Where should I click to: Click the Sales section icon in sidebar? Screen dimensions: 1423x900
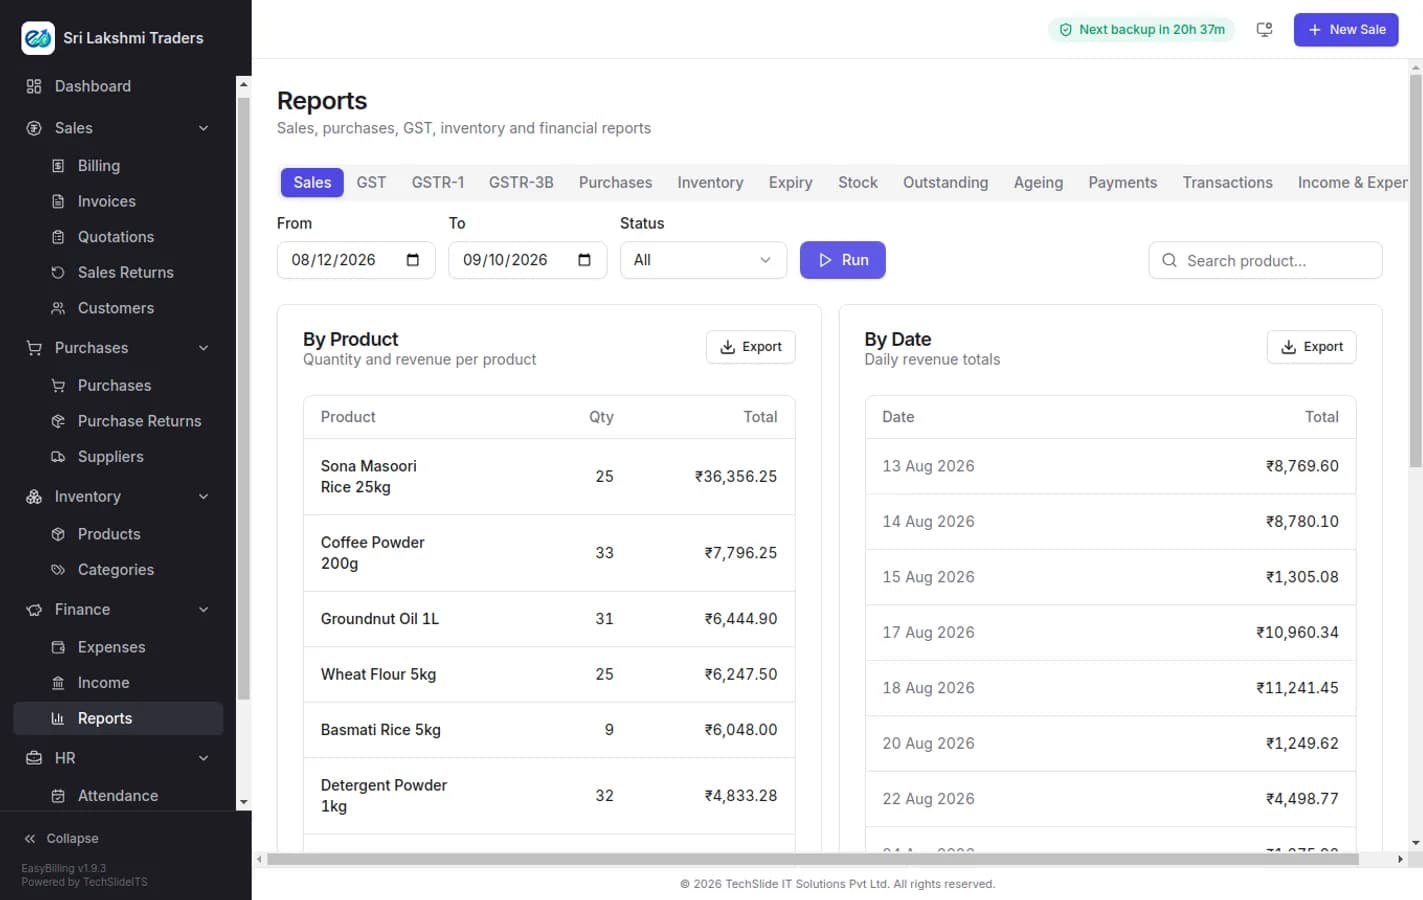pos(34,128)
